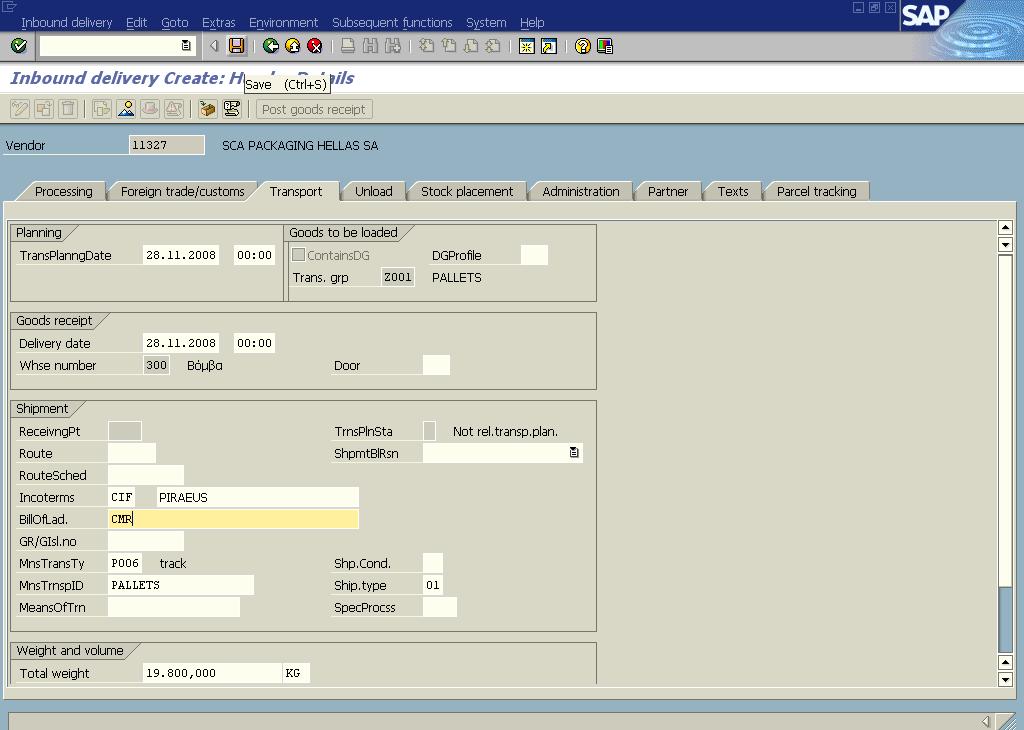This screenshot has width=1024, height=730.
Task: Open the Customize Local Layout icon
Action: (605, 46)
